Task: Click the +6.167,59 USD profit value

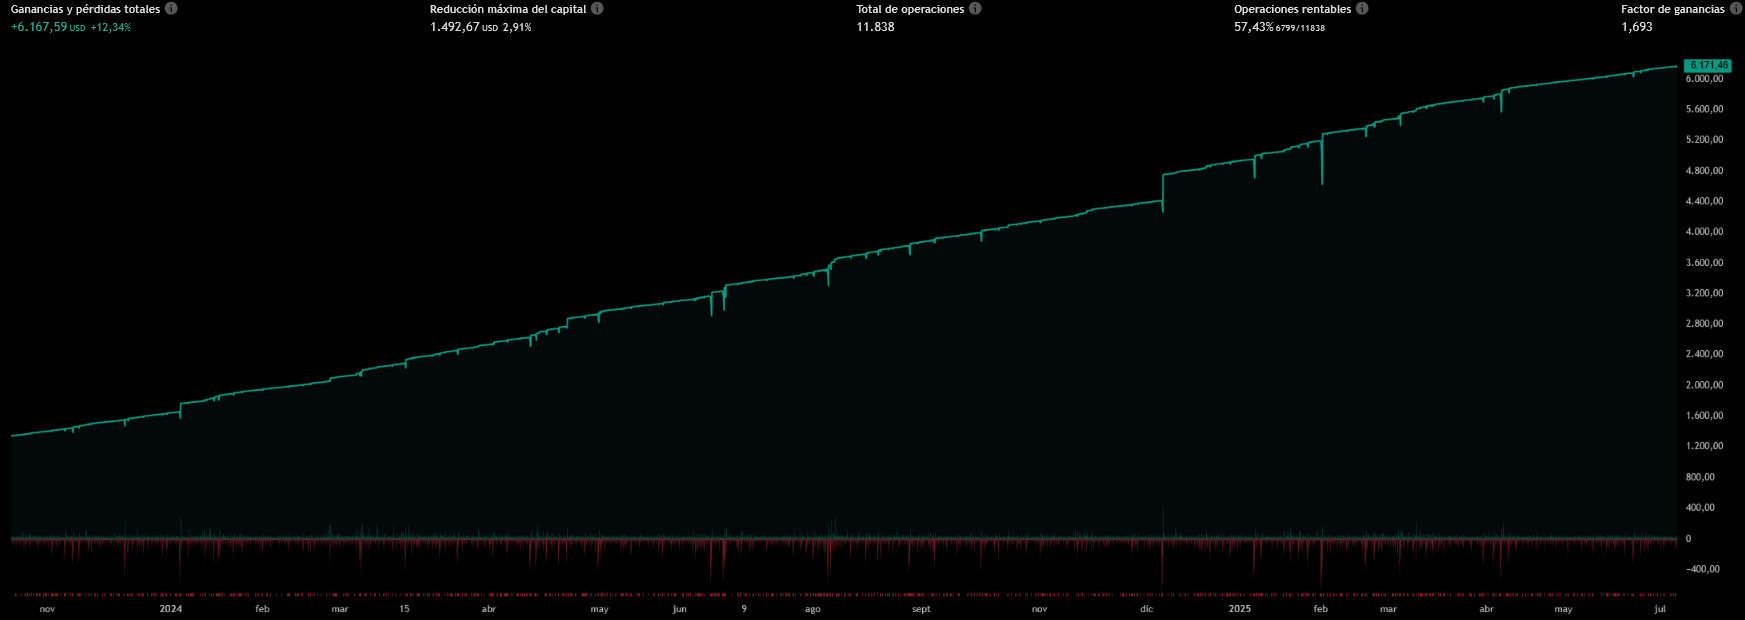Action: [x=40, y=27]
